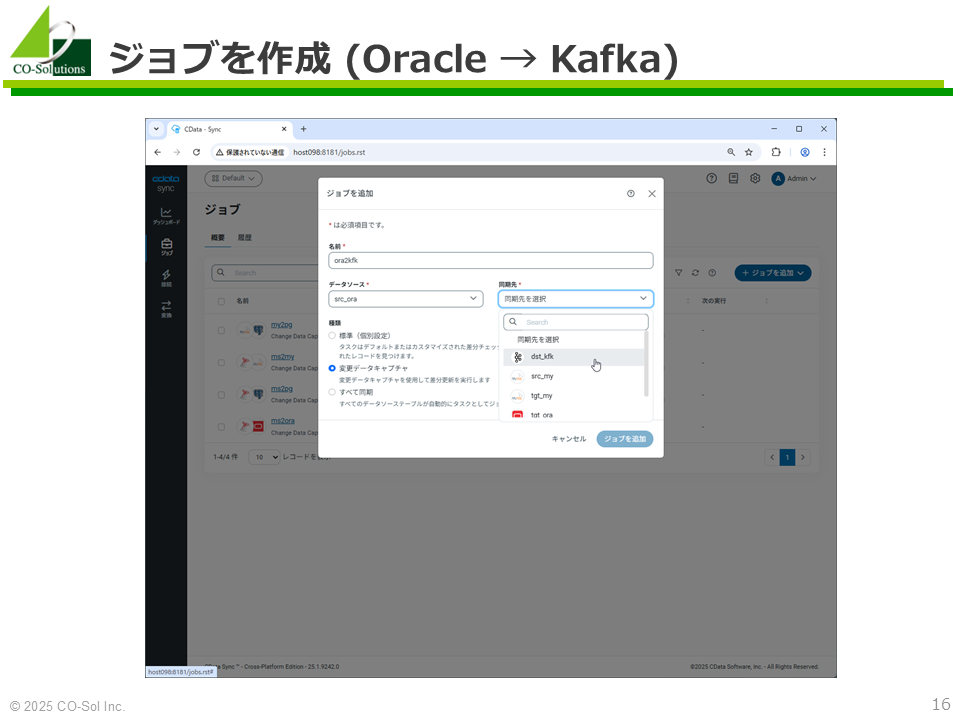This screenshot has height=720, width=960.
Task: Open the documentation book icon in the top bar
Action: tap(733, 178)
